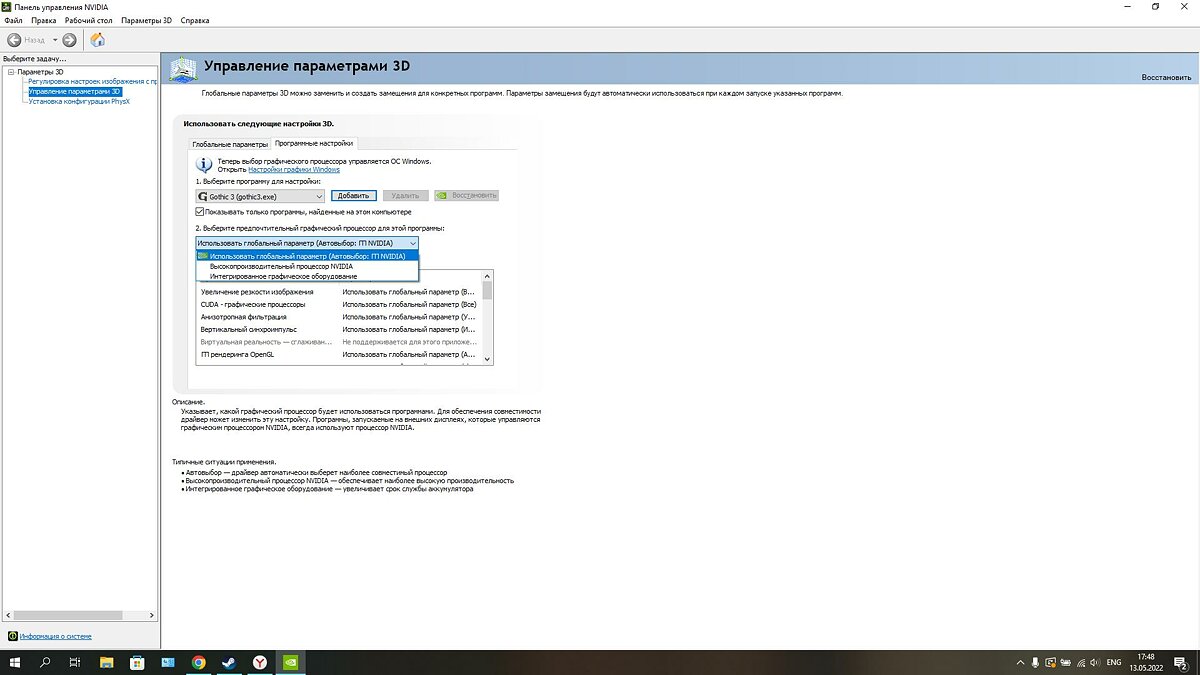Click the settings list scrollbar down arrow

tap(487, 358)
